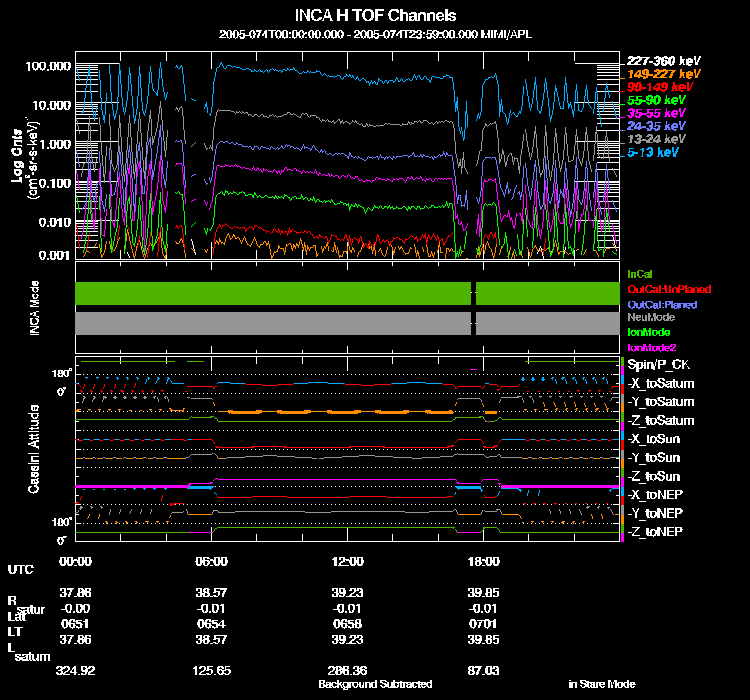
Task: Select the blue 5-13 keV channel label
Action: [x=653, y=152]
